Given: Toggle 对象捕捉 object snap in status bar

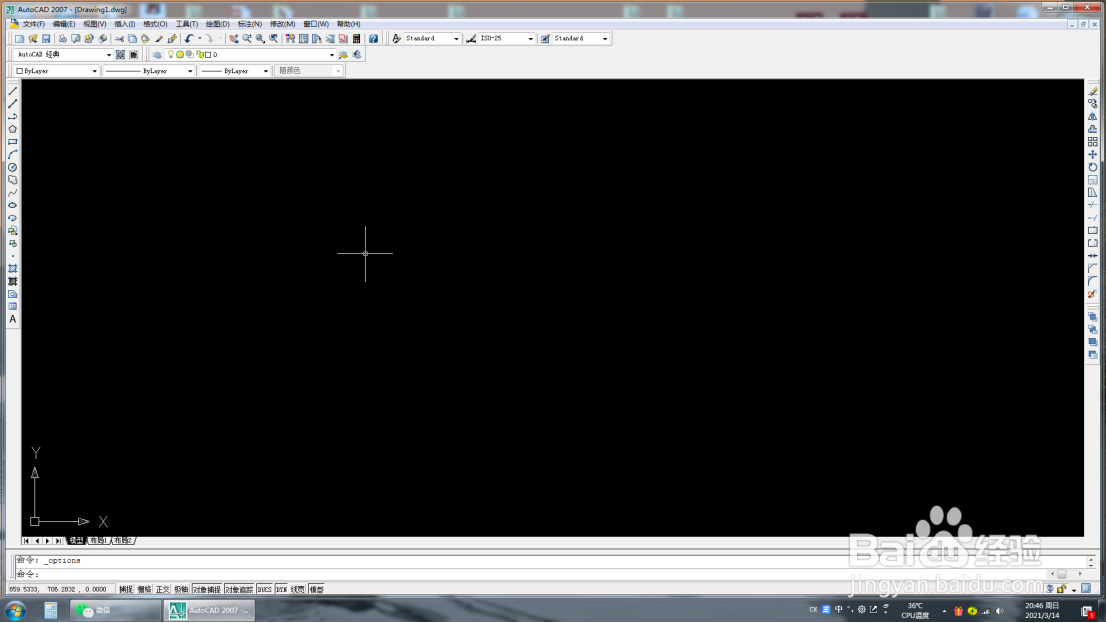Looking at the screenshot, I should pyautogui.click(x=207, y=589).
